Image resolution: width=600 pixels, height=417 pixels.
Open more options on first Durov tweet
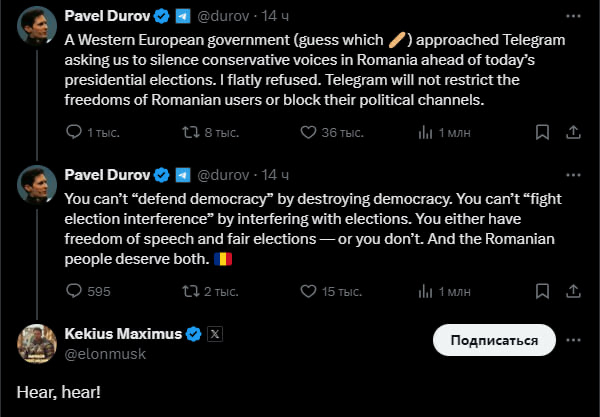pyautogui.click(x=573, y=16)
